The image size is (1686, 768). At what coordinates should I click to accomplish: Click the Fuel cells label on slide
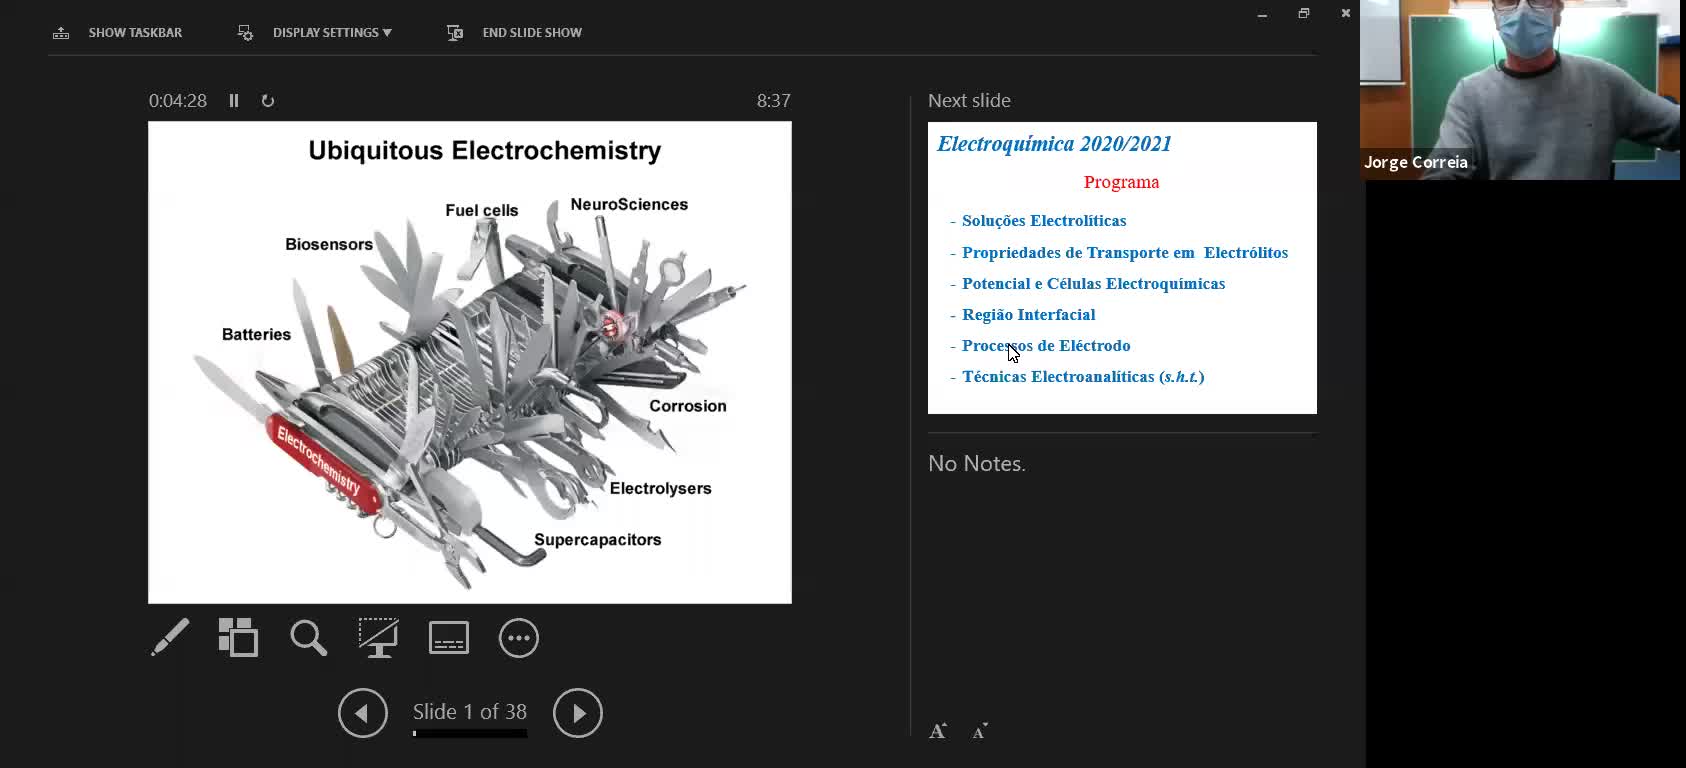click(482, 210)
